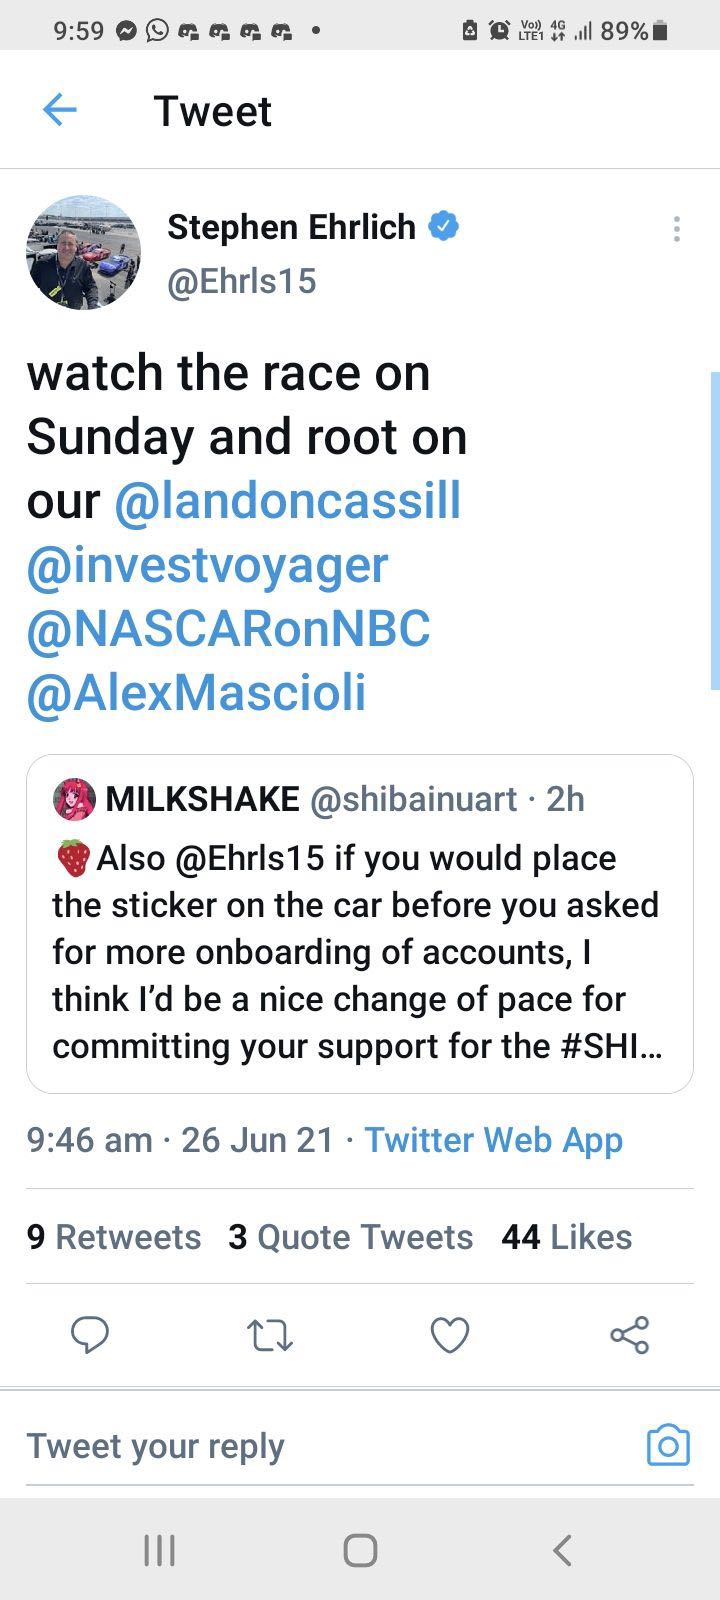This screenshot has width=720, height=1600.
Task: Tap the back arrow to leave tweet
Action: (x=60, y=110)
